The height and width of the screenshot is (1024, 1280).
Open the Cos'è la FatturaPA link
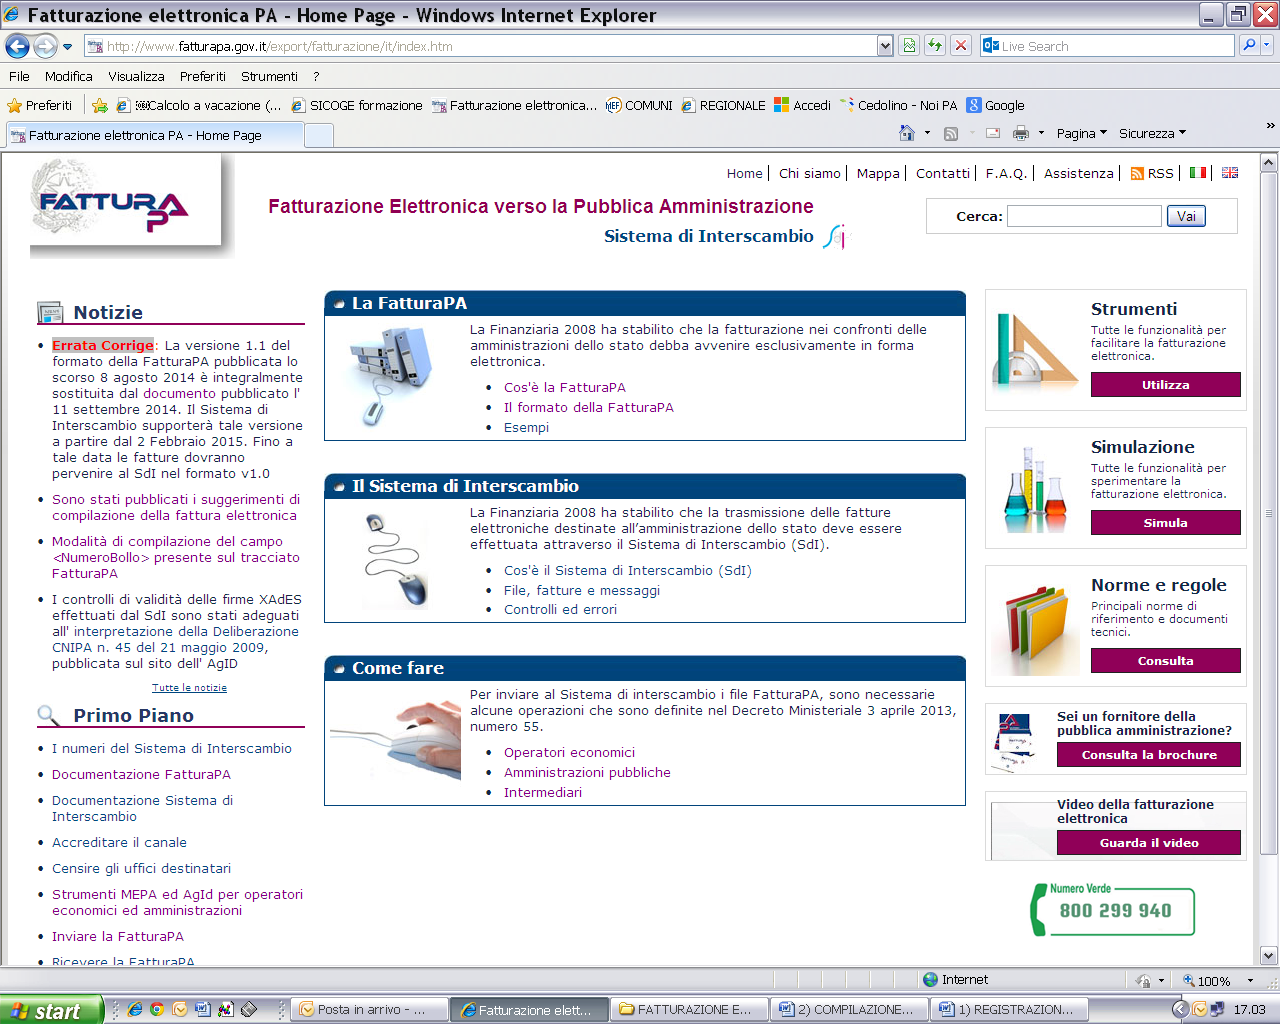[x=564, y=387]
